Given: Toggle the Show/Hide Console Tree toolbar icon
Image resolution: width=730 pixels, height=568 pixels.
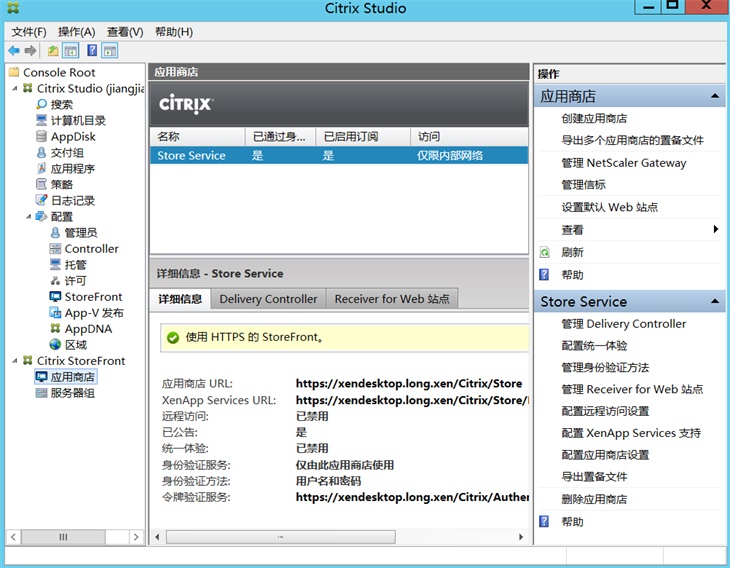Looking at the screenshot, I should point(71,50).
